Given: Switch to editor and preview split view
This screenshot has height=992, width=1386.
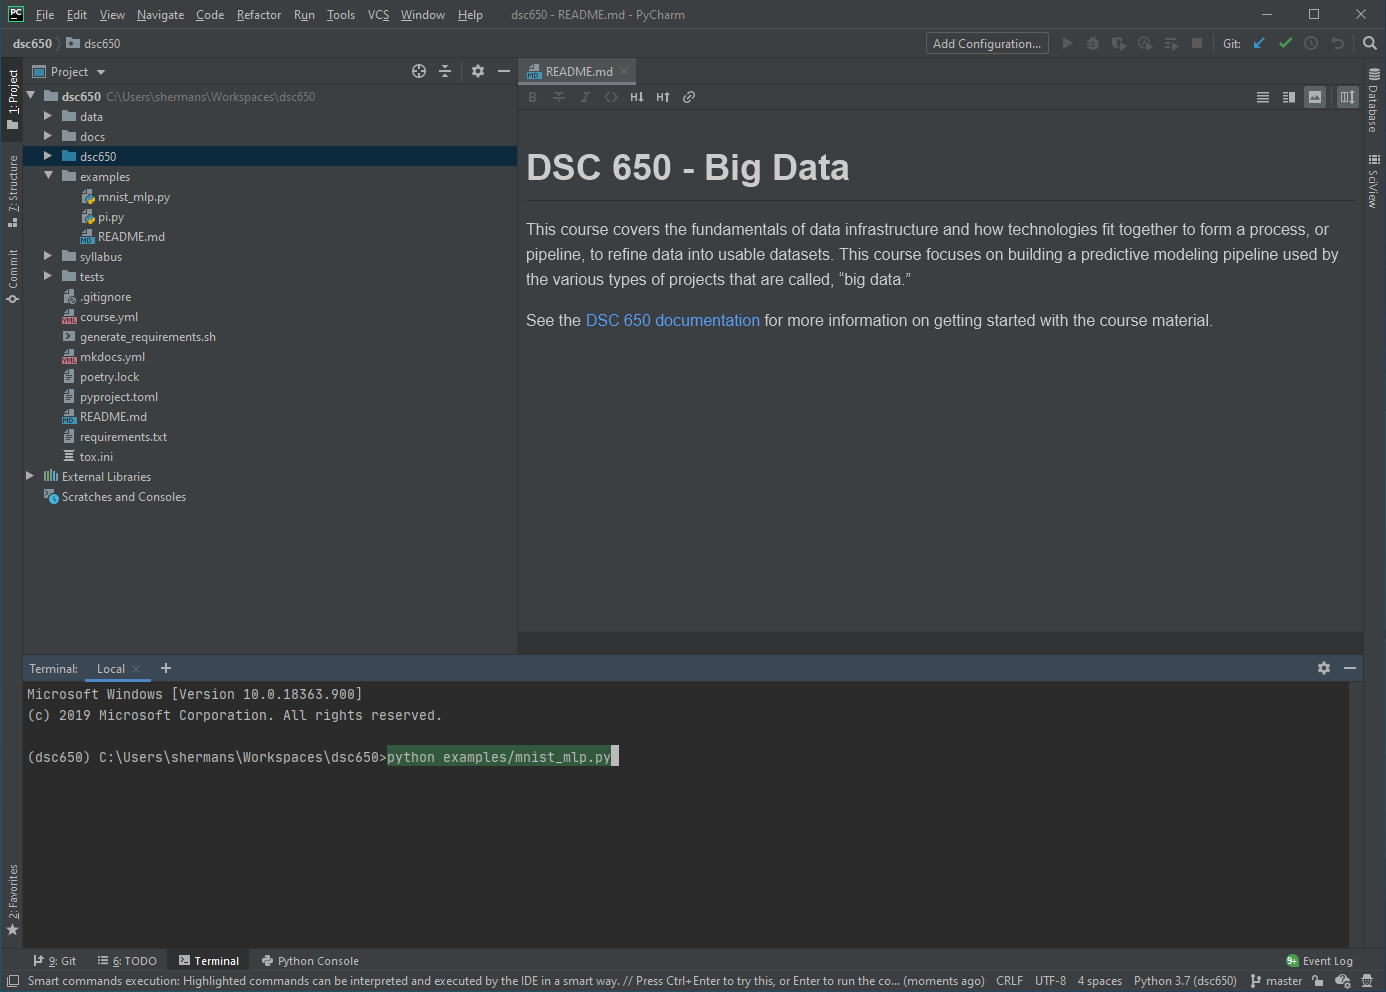Looking at the screenshot, I should 1289,97.
